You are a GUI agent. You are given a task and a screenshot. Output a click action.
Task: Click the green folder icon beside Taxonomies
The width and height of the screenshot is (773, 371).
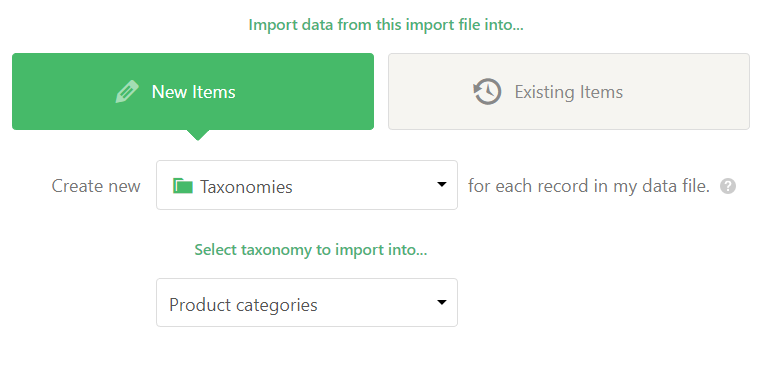[x=183, y=186]
